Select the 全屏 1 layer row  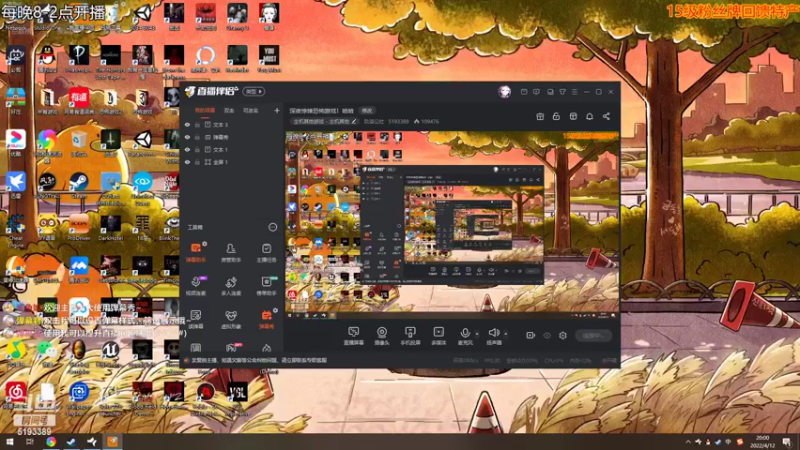(x=232, y=162)
